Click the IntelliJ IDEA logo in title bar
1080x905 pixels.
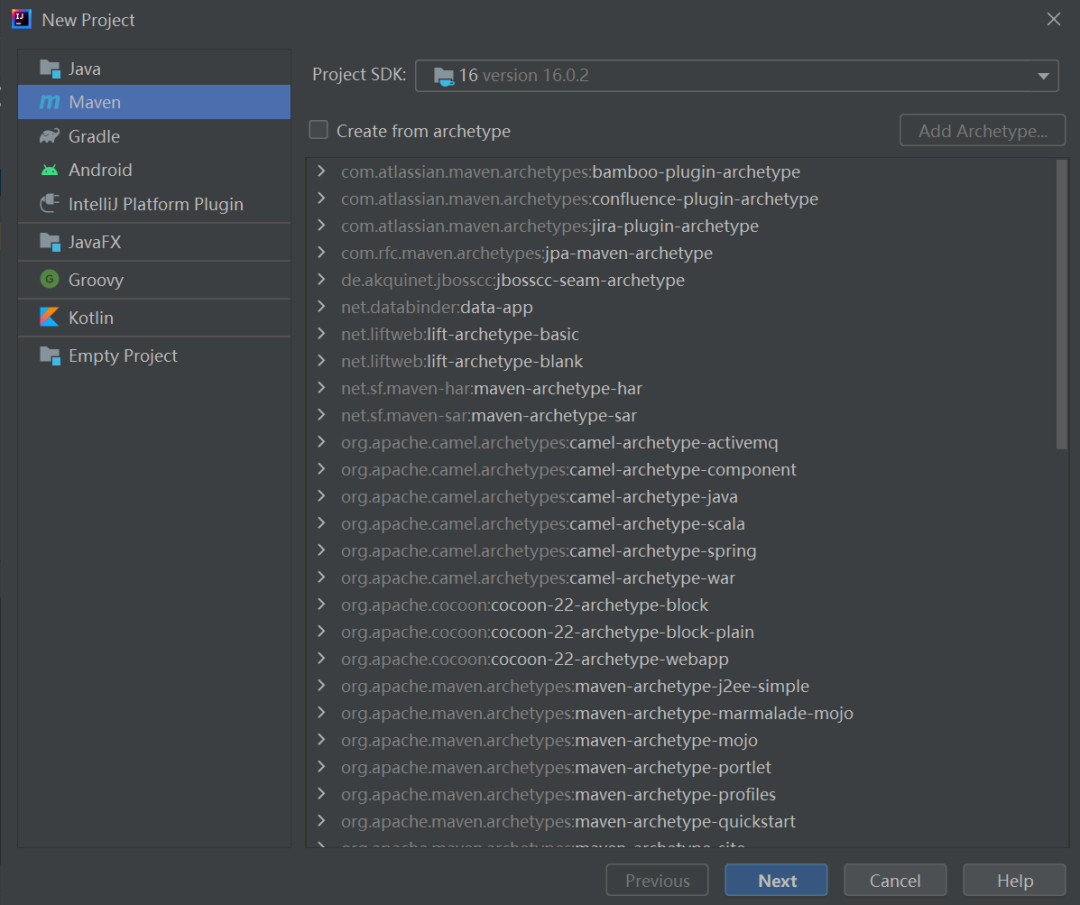tap(21, 19)
